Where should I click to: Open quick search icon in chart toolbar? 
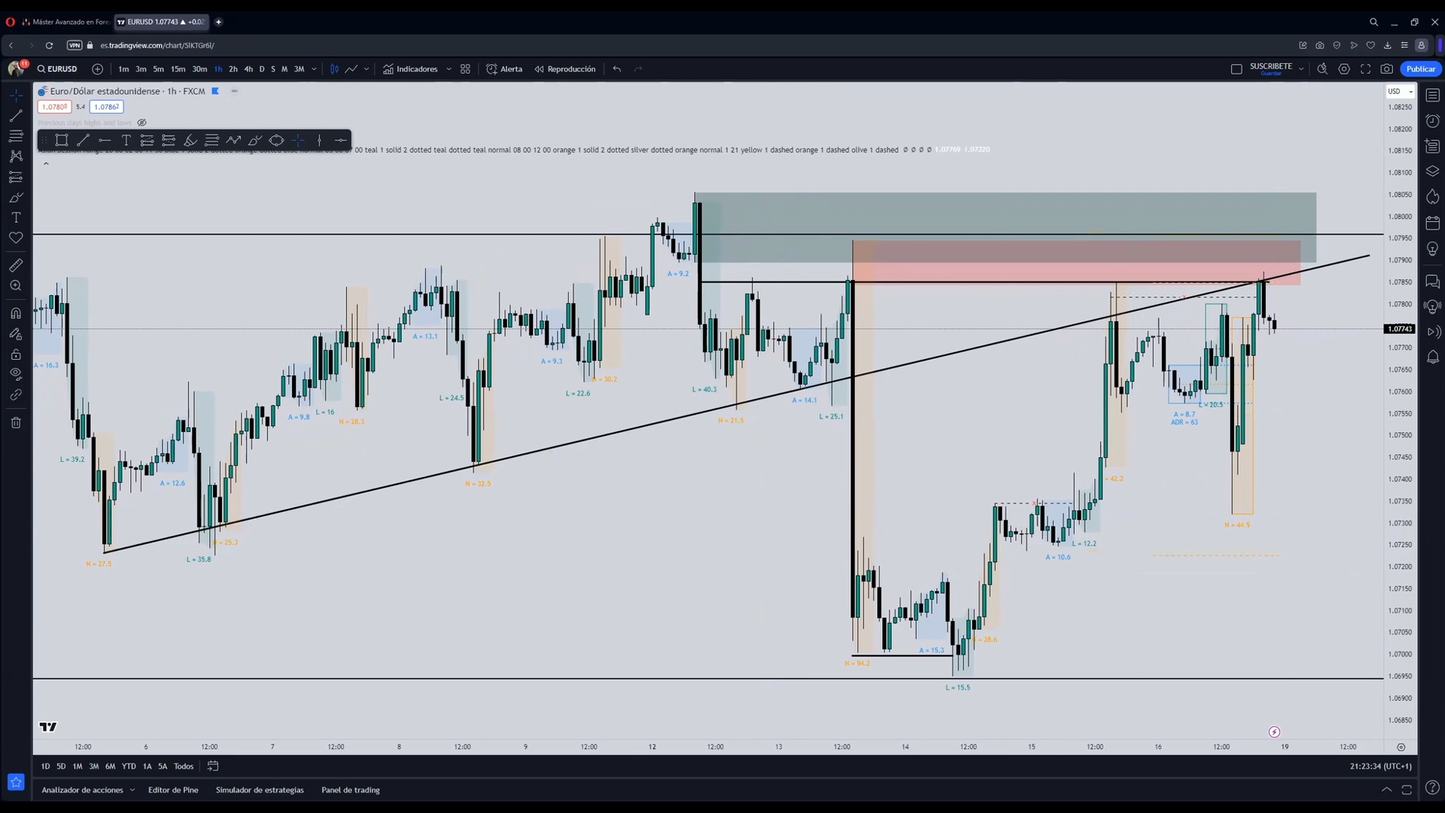pos(1322,69)
